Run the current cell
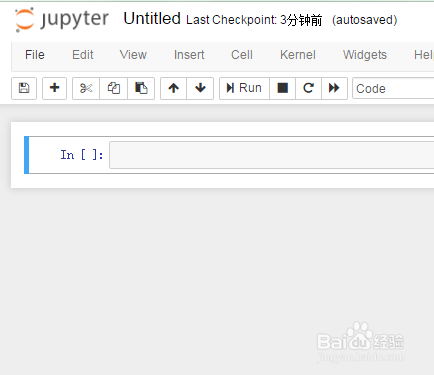This screenshot has width=434, height=375. click(244, 88)
